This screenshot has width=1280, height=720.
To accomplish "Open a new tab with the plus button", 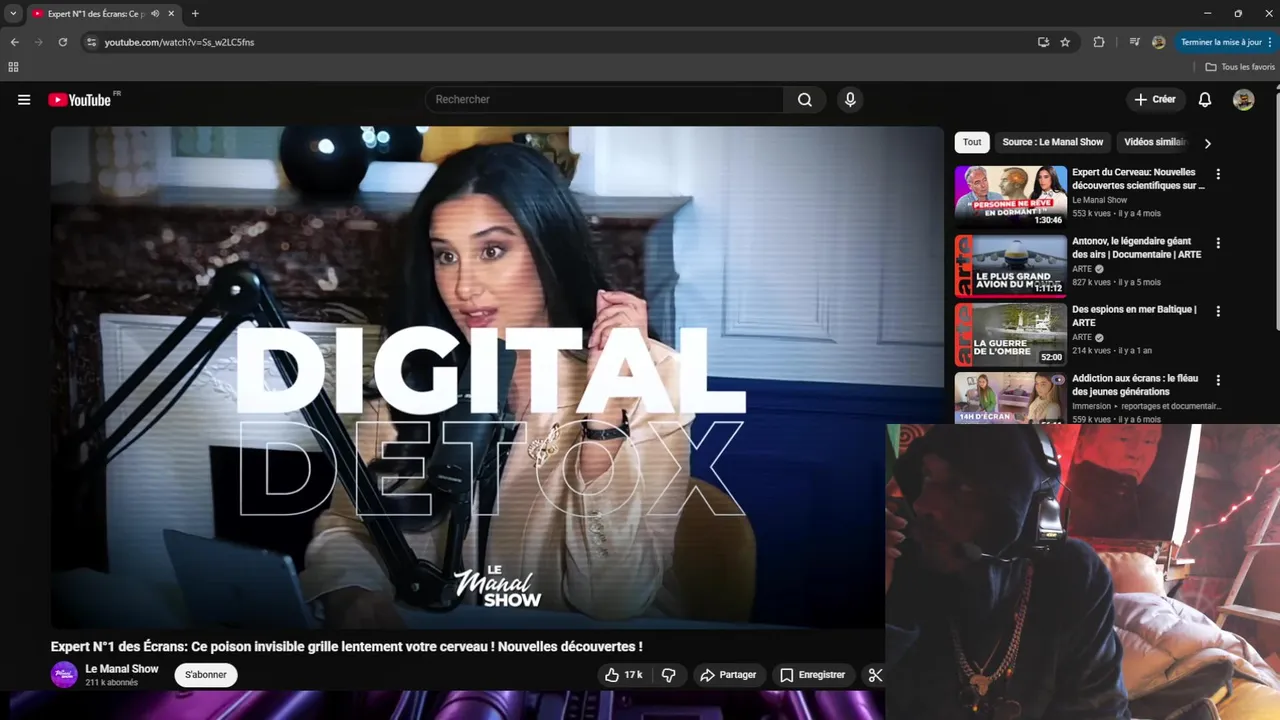I will coord(195,14).
